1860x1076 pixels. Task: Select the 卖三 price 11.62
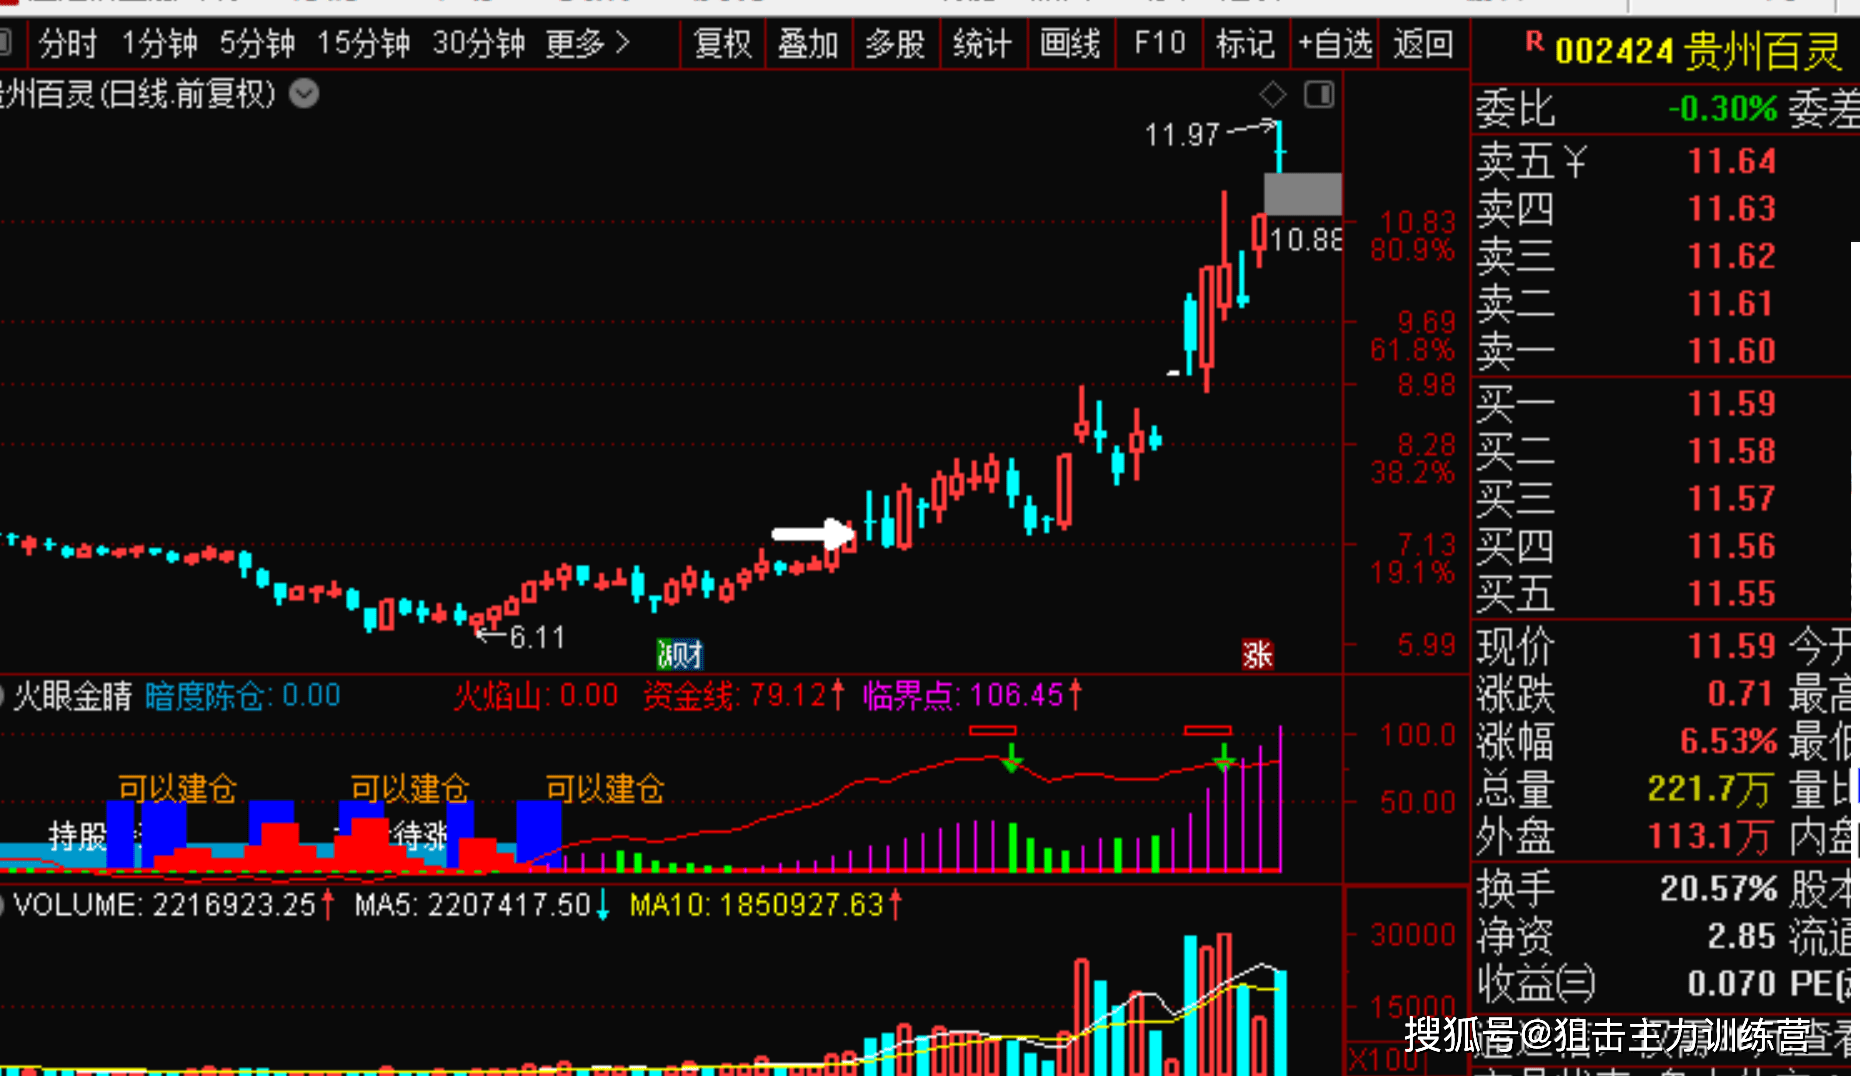point(1732,256)
